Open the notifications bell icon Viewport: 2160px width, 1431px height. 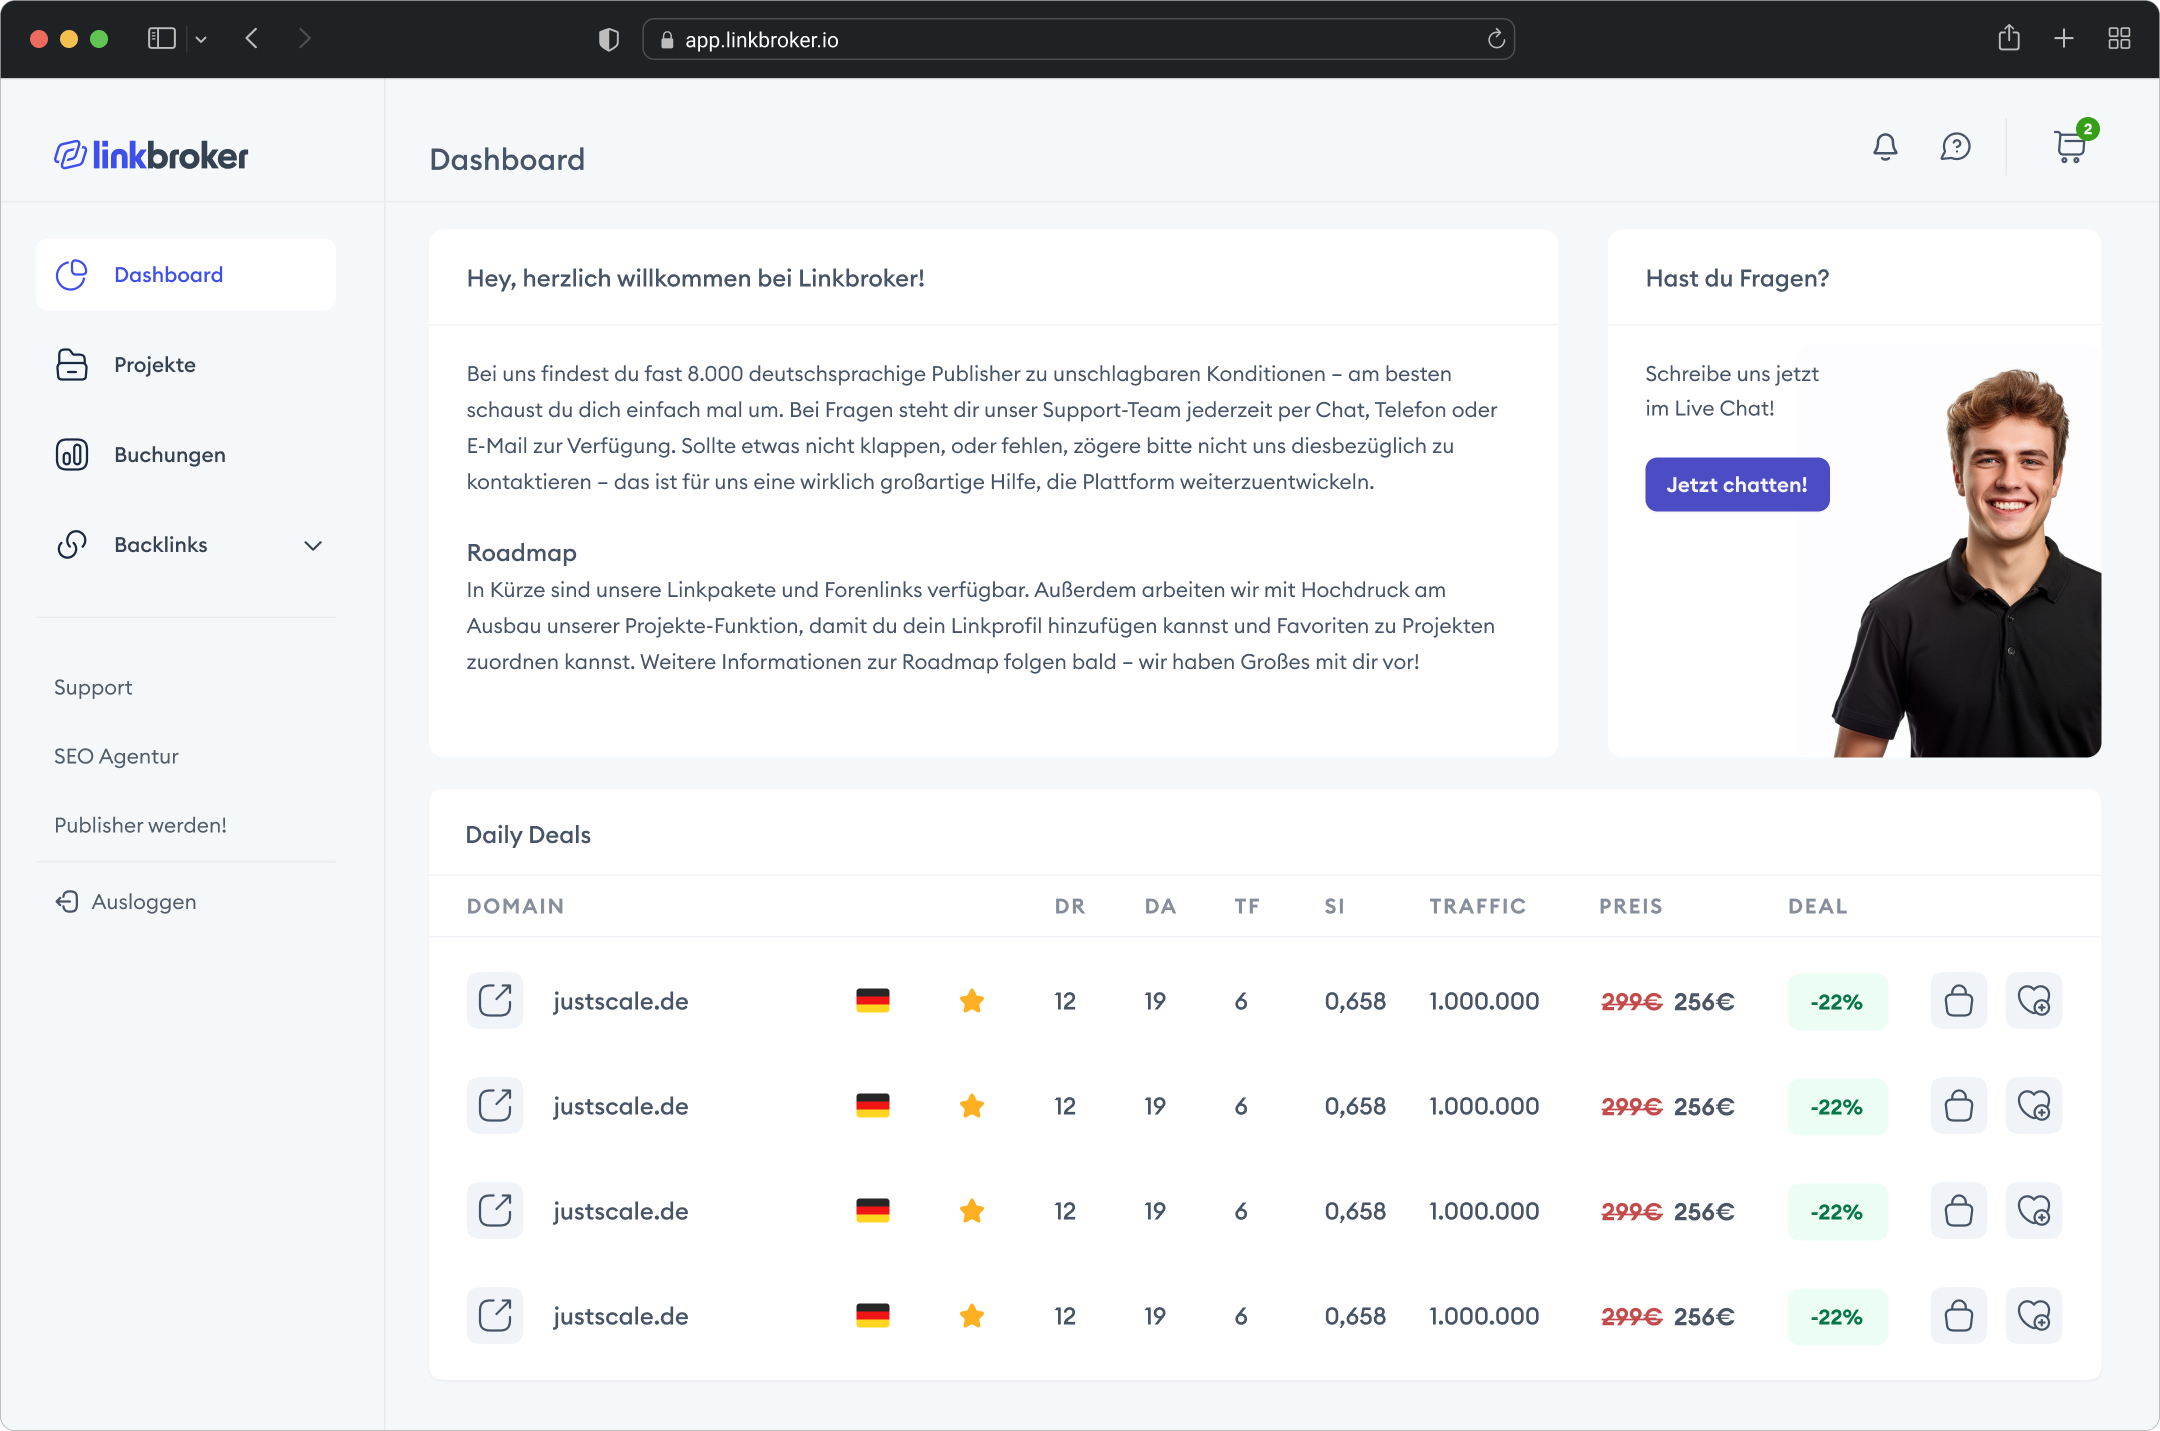click(x=1885, y=147)
